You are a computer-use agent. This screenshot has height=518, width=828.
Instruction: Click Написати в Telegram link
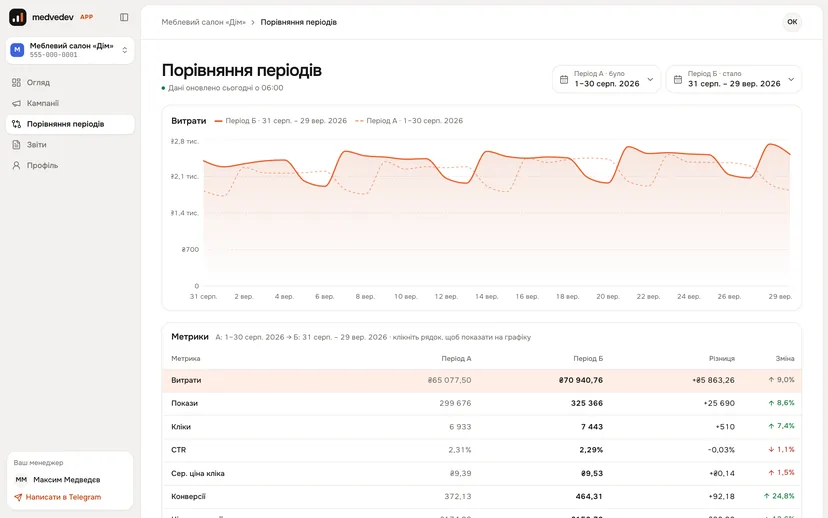coord(63,497)
